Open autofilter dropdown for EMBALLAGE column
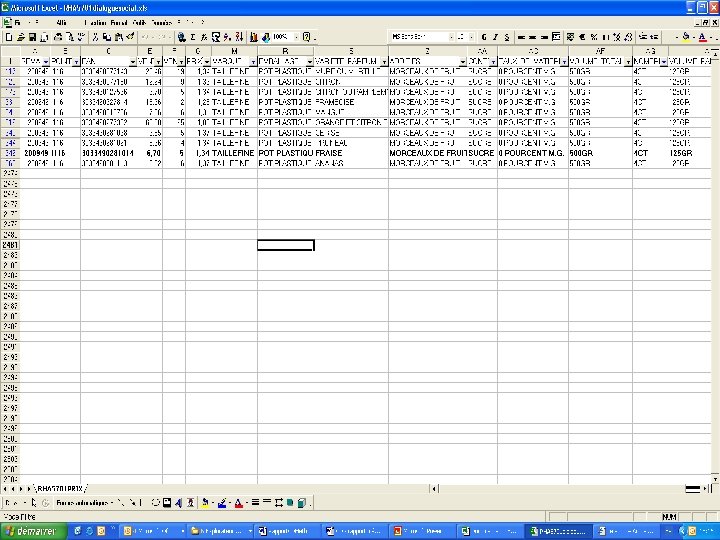This screenshot has width=720, height=540. (310, 62)
